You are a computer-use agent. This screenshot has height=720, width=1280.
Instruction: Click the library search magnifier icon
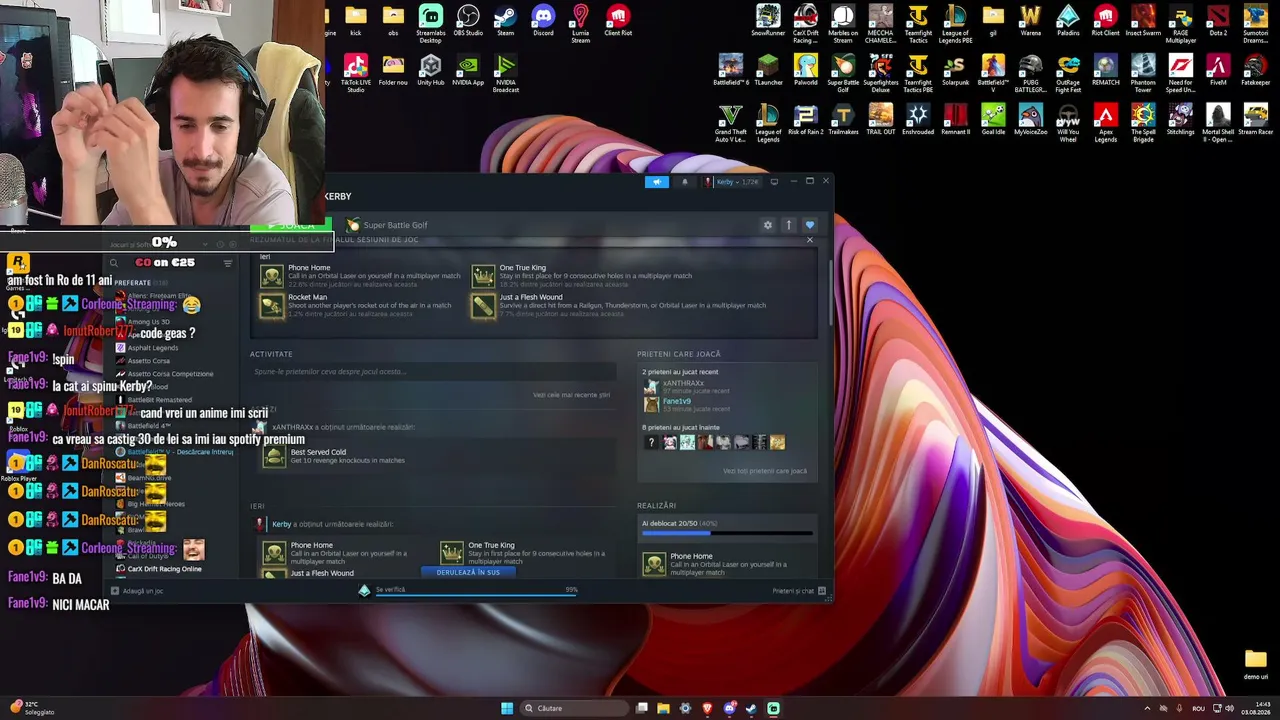(114, 263)
